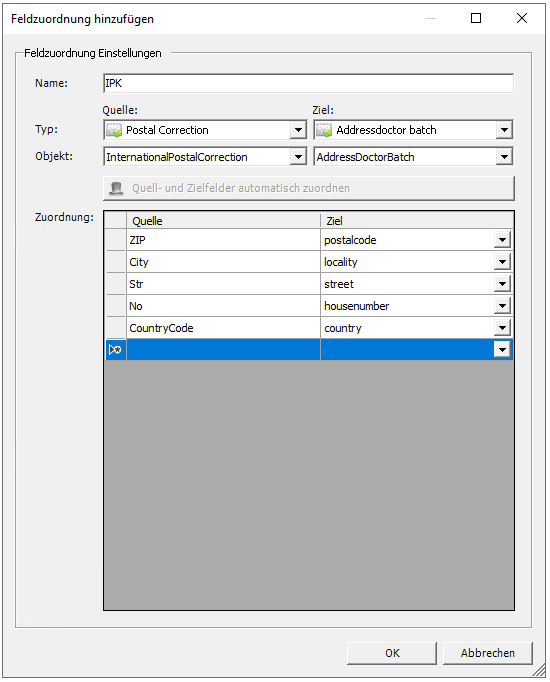Confirm the field mapping with OK
The width and height of the screenshot is (550, 682).
point(392,653)
